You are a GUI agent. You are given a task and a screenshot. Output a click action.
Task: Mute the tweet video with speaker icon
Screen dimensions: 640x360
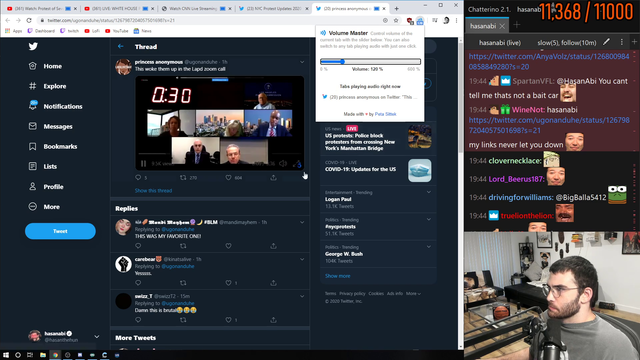(283, 164)
